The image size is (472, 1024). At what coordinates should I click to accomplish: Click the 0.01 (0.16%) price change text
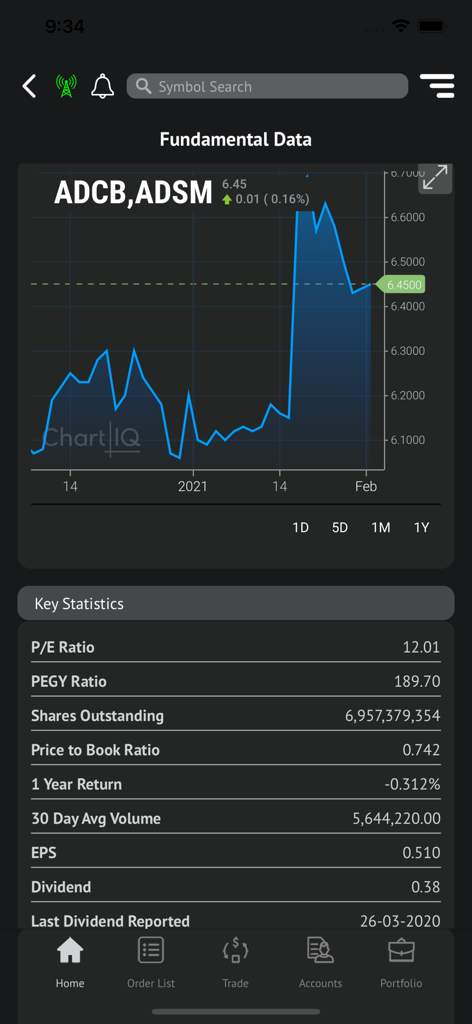point(272,199)
